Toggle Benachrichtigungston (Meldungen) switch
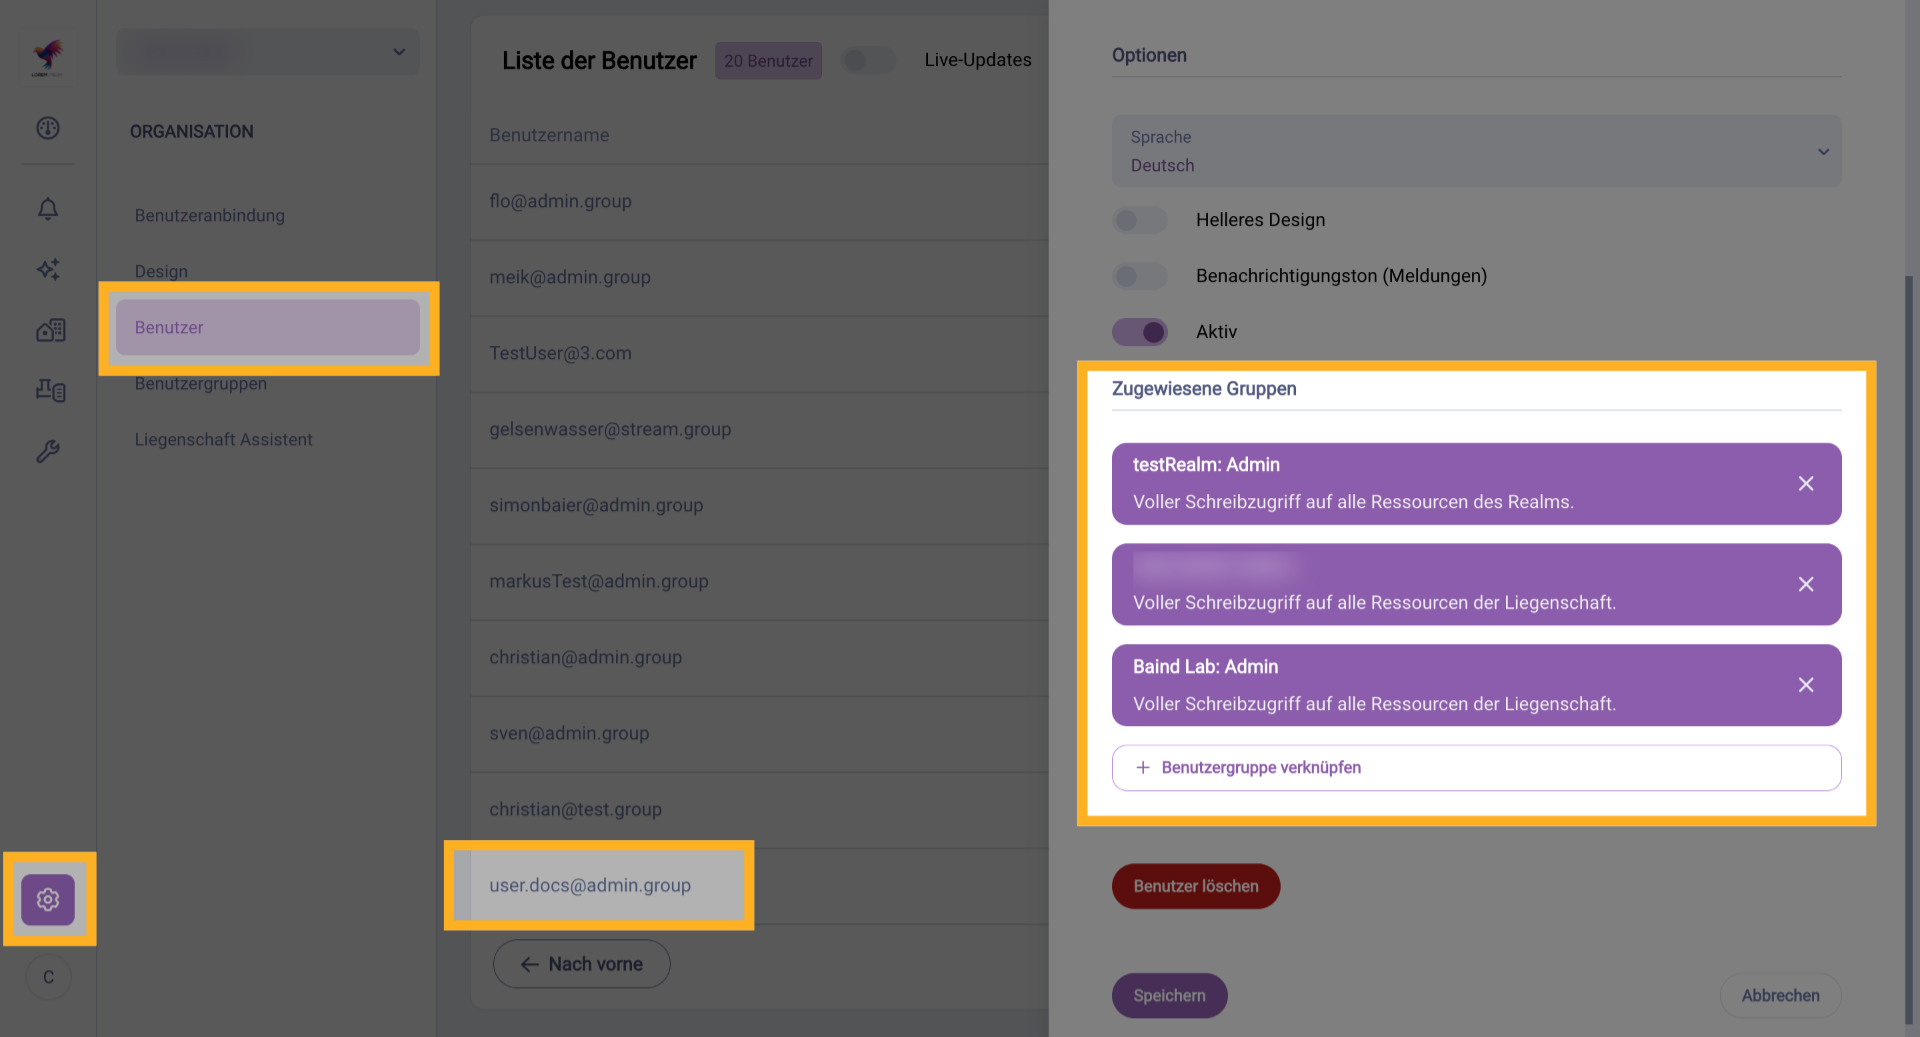This screenshot has width=1920, height=1037. point(1140,276)
